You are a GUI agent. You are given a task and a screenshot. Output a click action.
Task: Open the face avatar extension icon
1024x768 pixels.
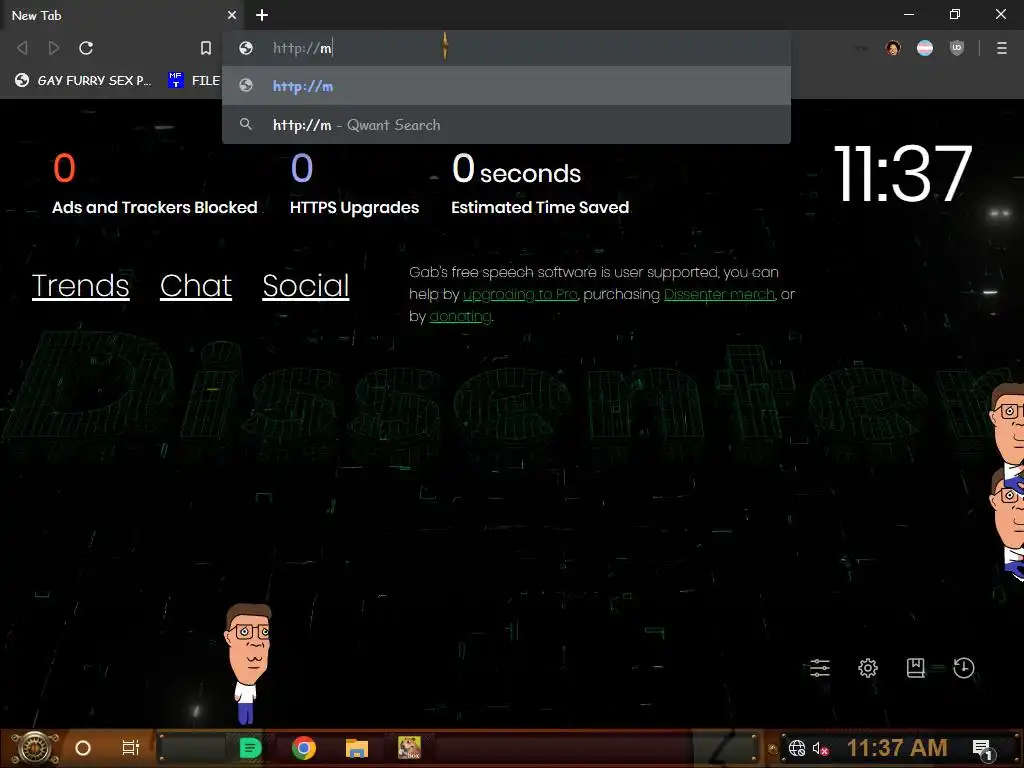[893, 48]
